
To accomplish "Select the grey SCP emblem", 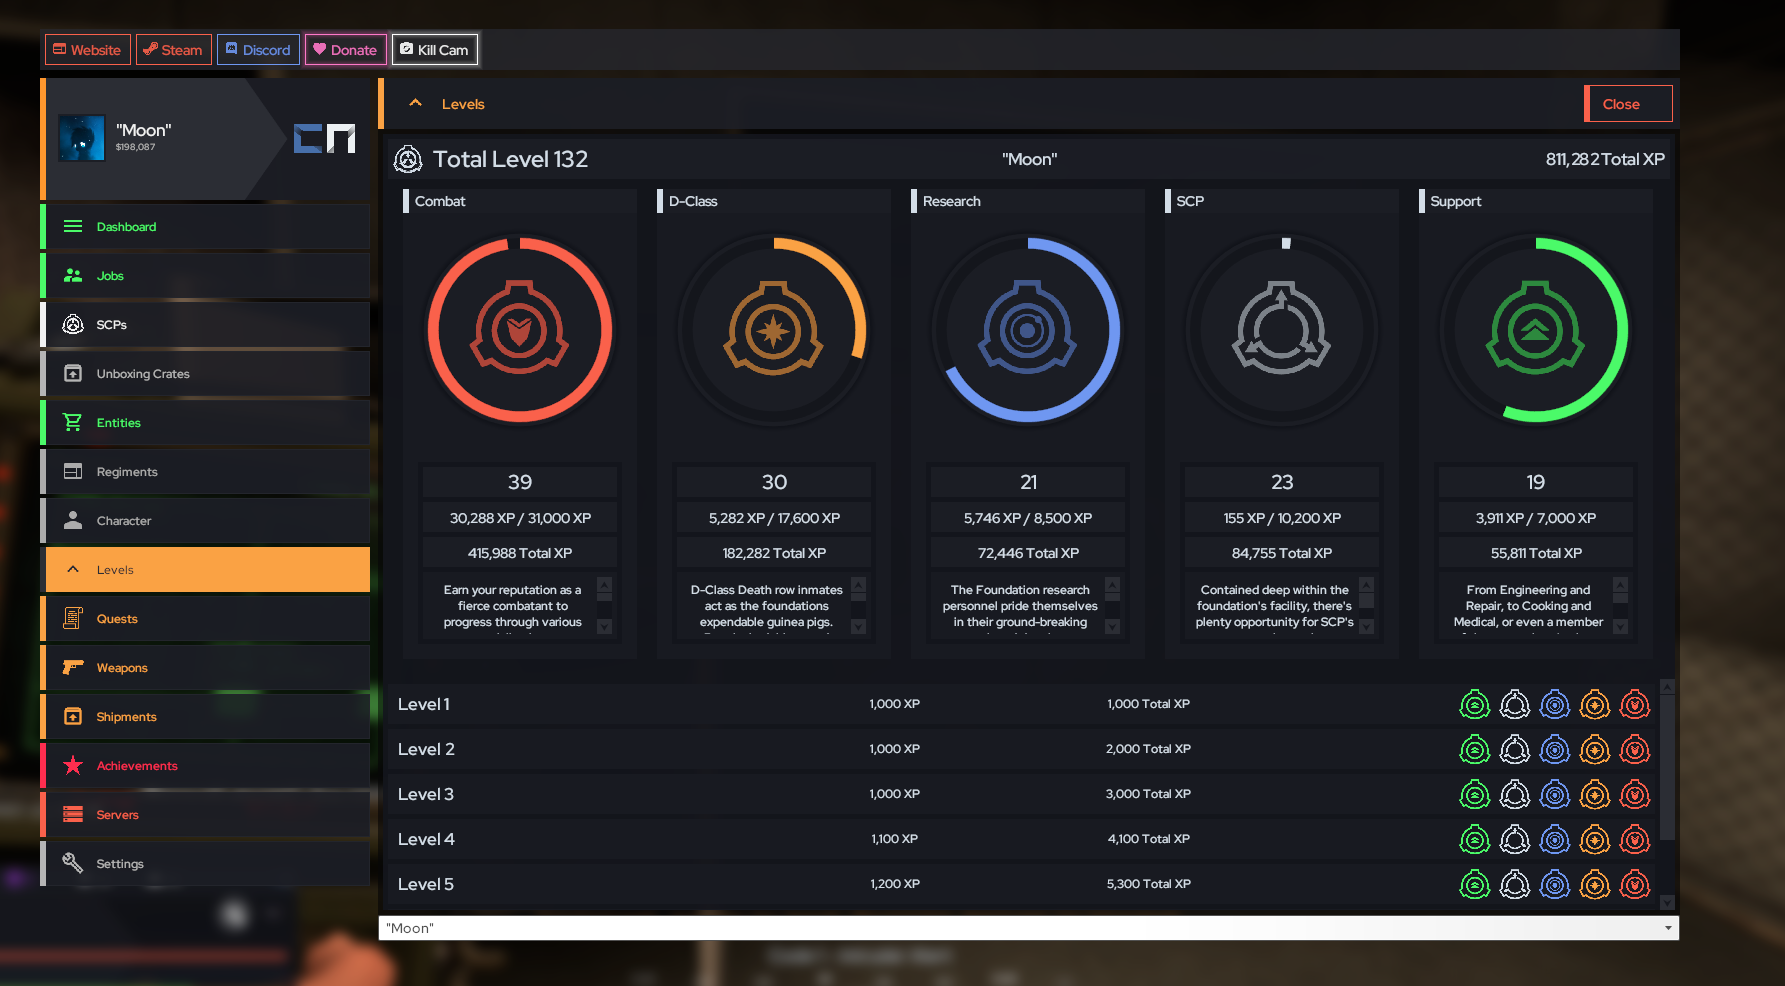I will [1282, 328].
